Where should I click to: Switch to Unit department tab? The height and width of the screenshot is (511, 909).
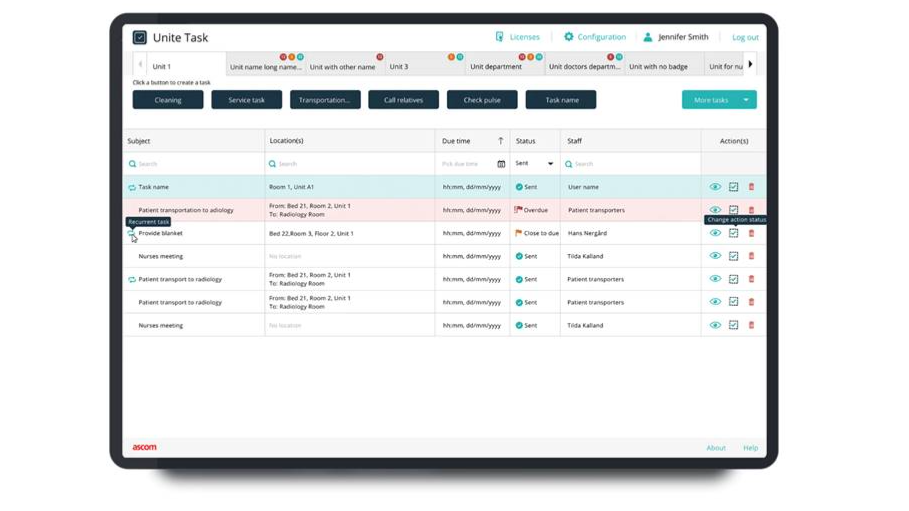point(506,64)
